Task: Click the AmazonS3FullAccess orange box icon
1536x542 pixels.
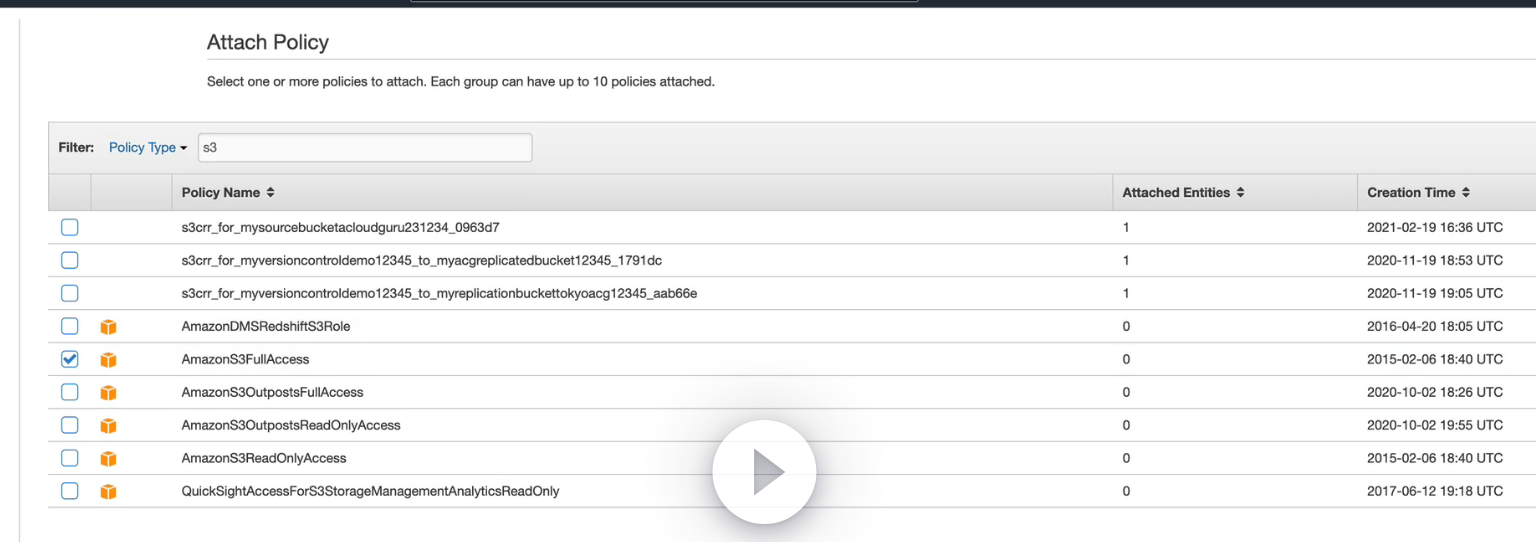Action: click(x=109, y=359)
